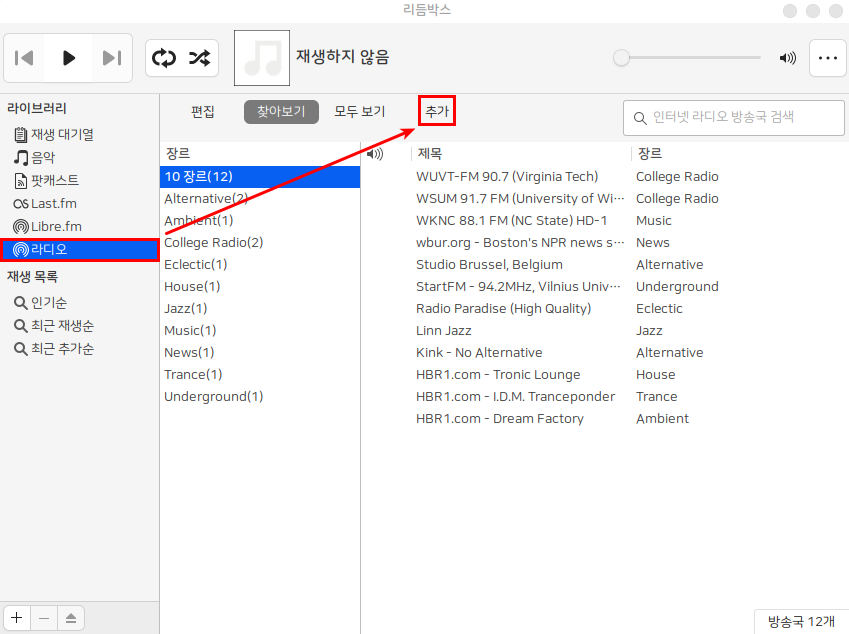Mute using the volume speaker icon

[x=788, y=58]
